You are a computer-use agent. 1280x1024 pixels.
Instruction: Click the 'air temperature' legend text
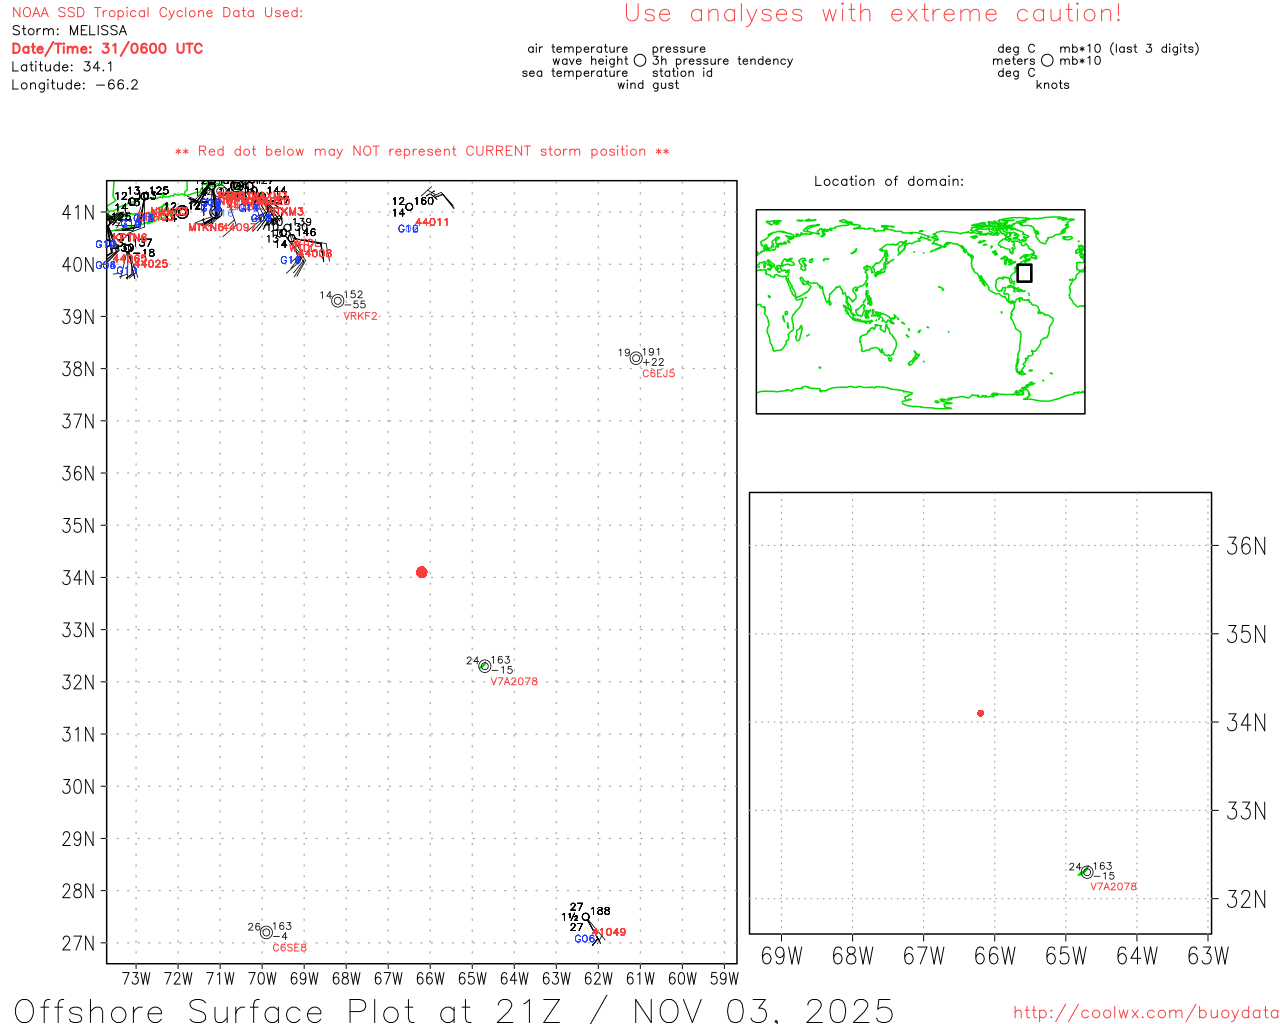(578, 48)
